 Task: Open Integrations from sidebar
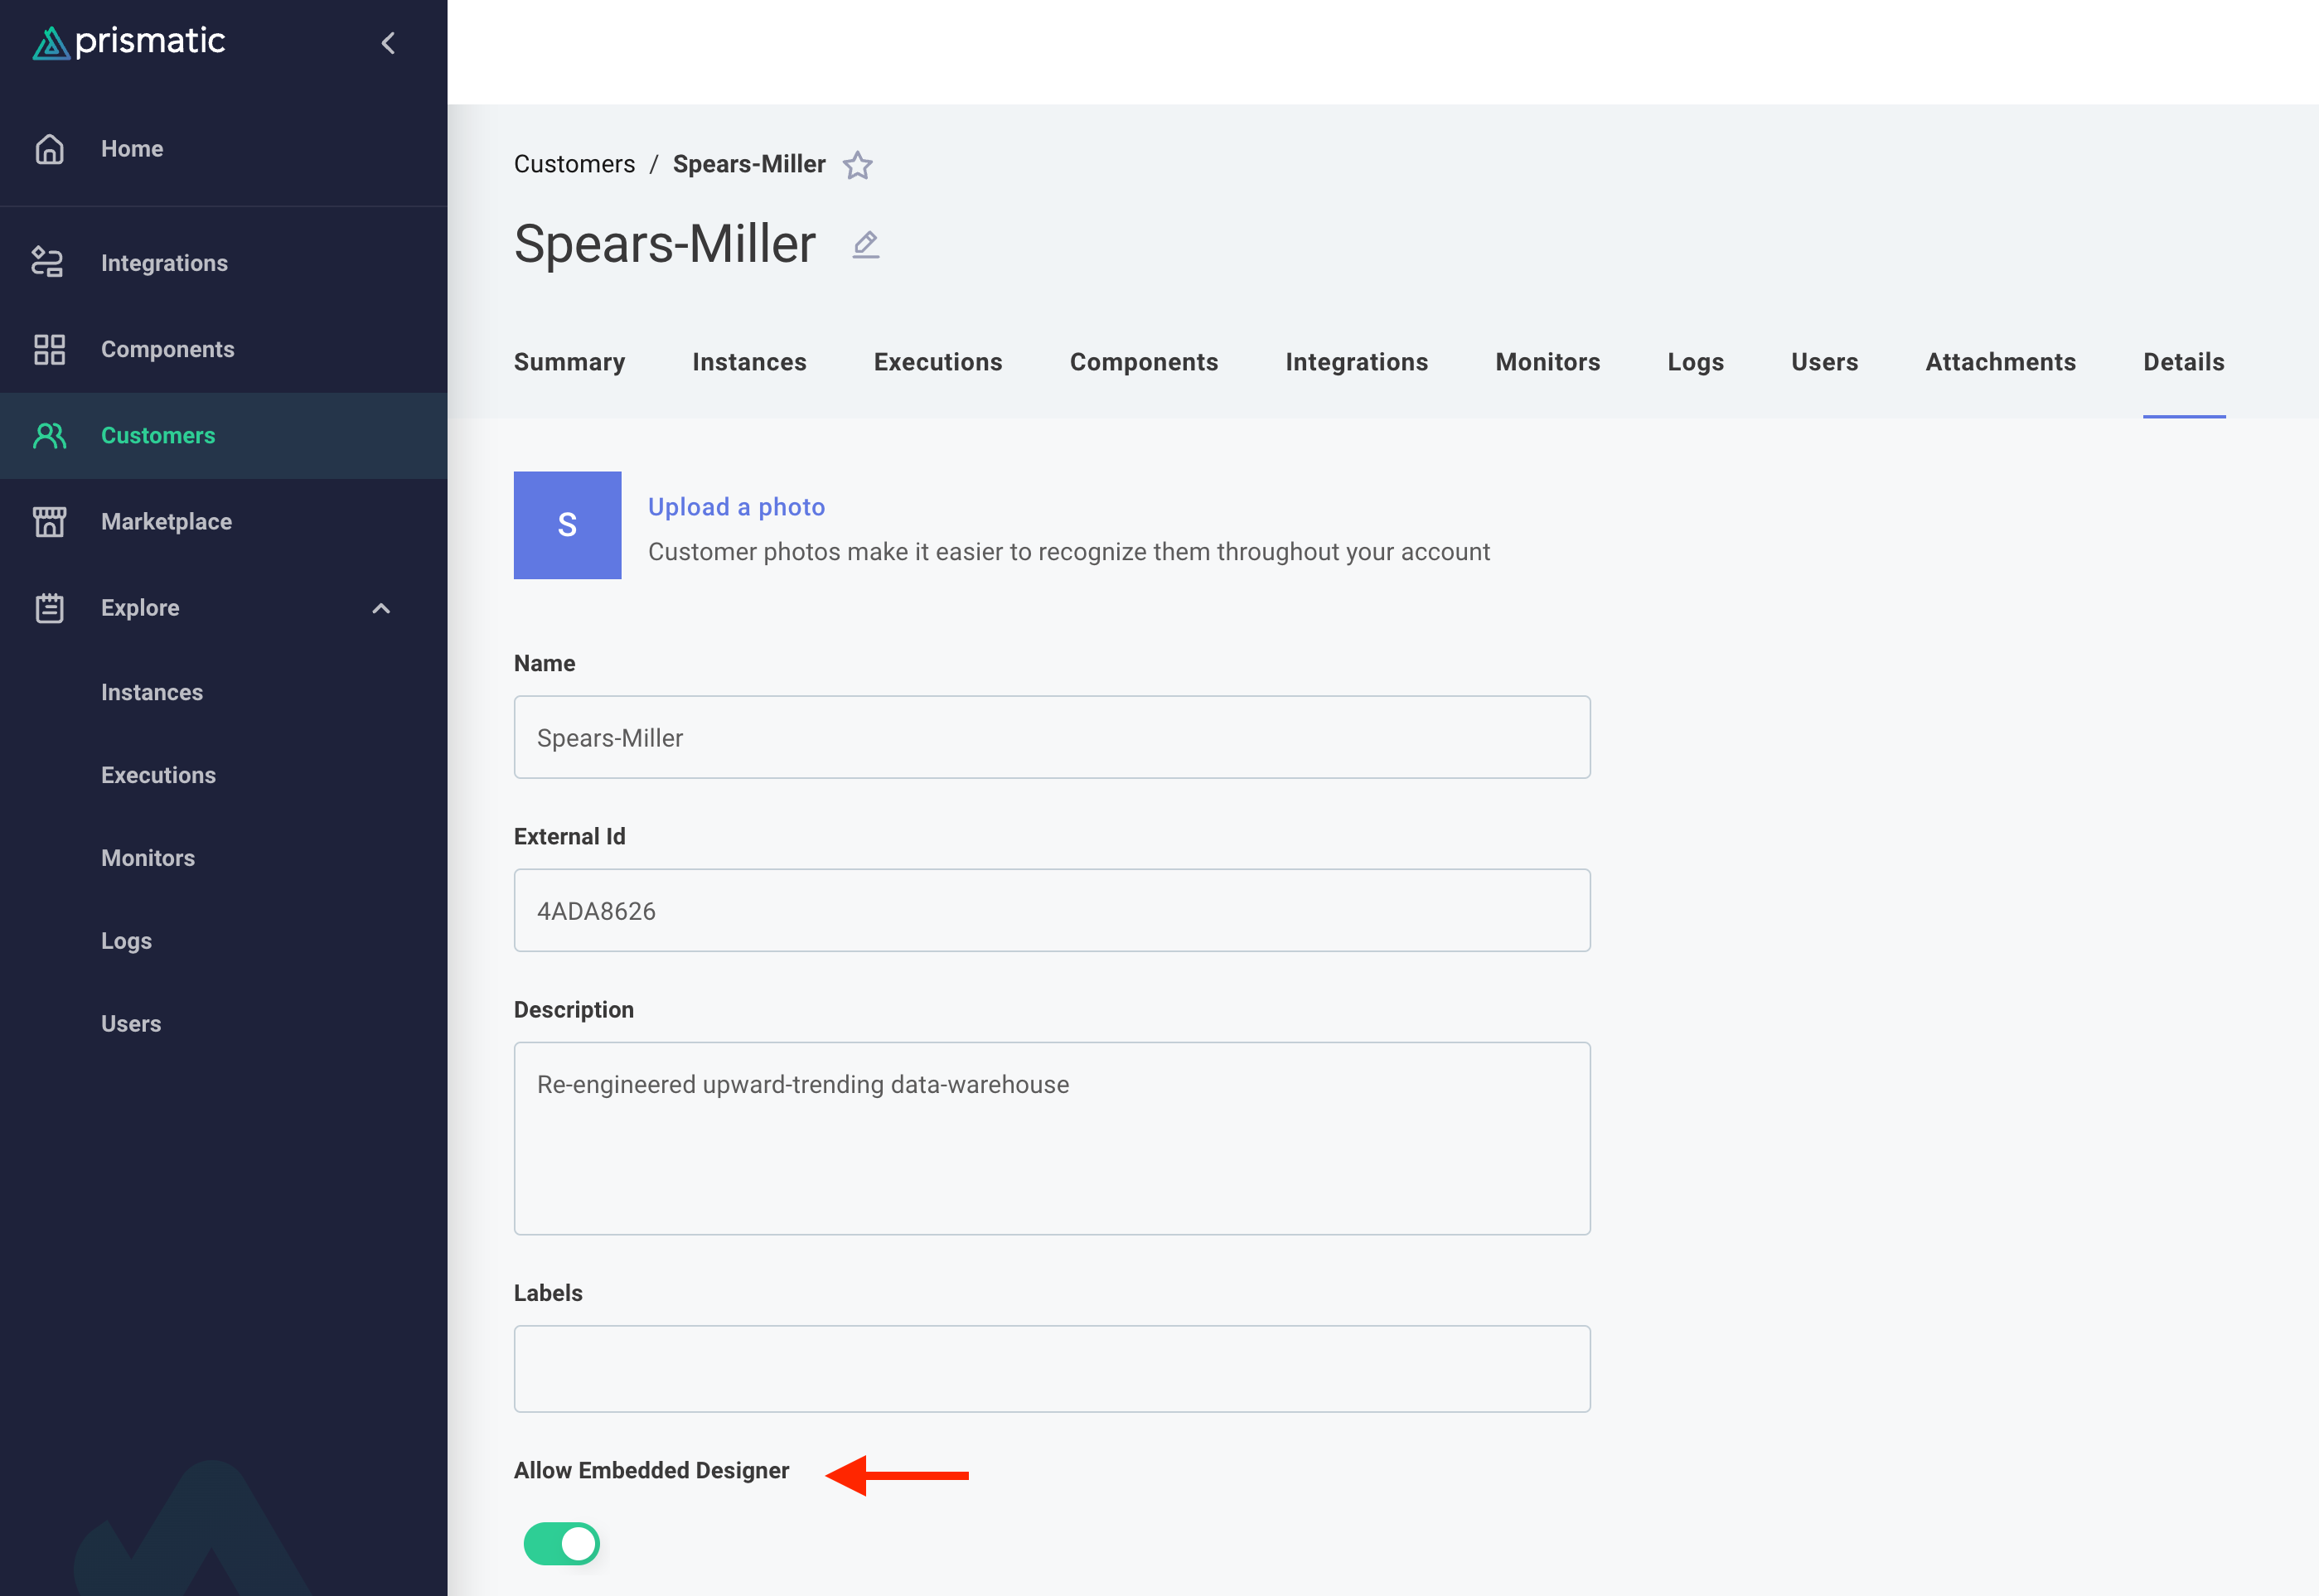(x=164, y=263)
